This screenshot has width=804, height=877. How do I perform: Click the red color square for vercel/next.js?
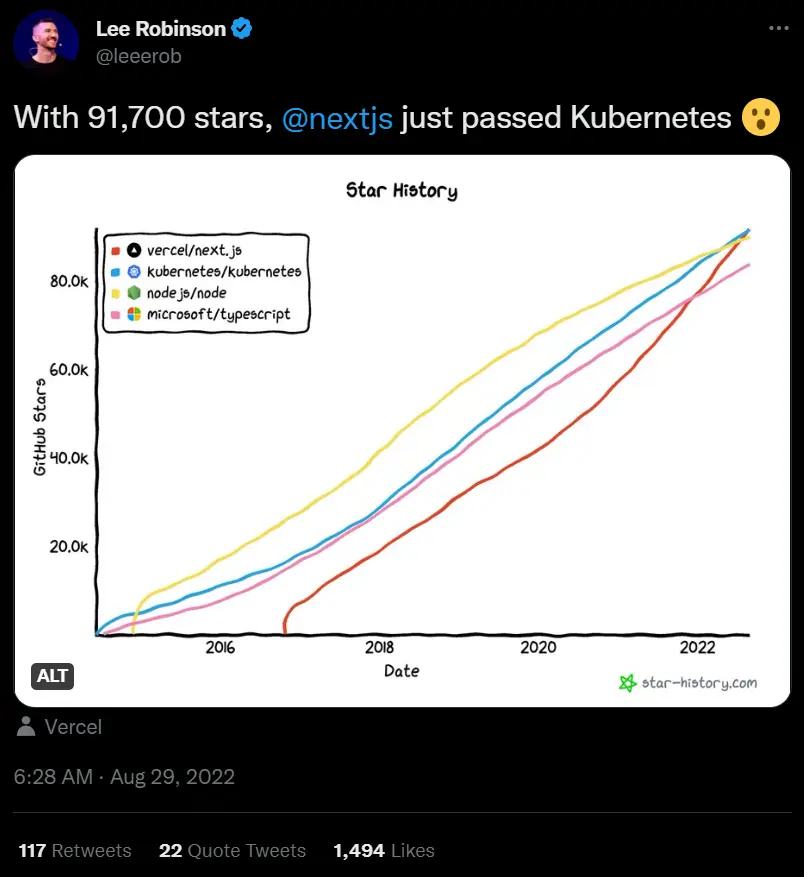coord(115,250)
